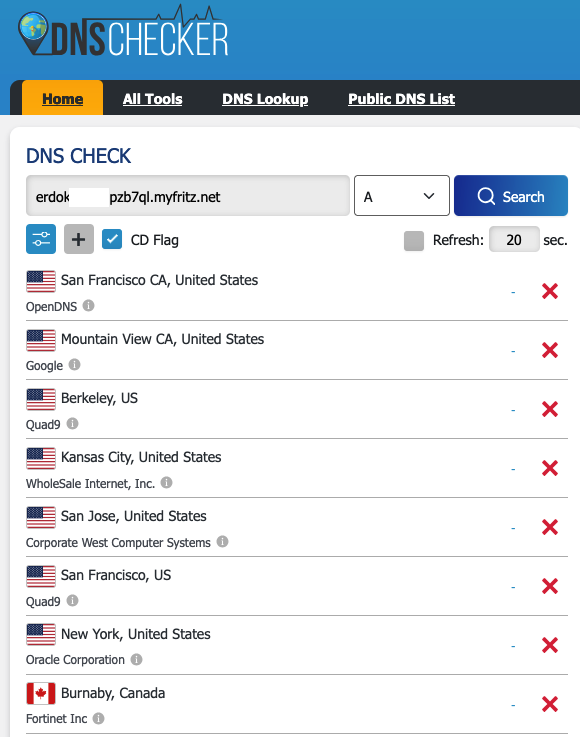Click the DNS Checker logo
This screenshot has height=737, width=580.
click(x=123, y=32)
